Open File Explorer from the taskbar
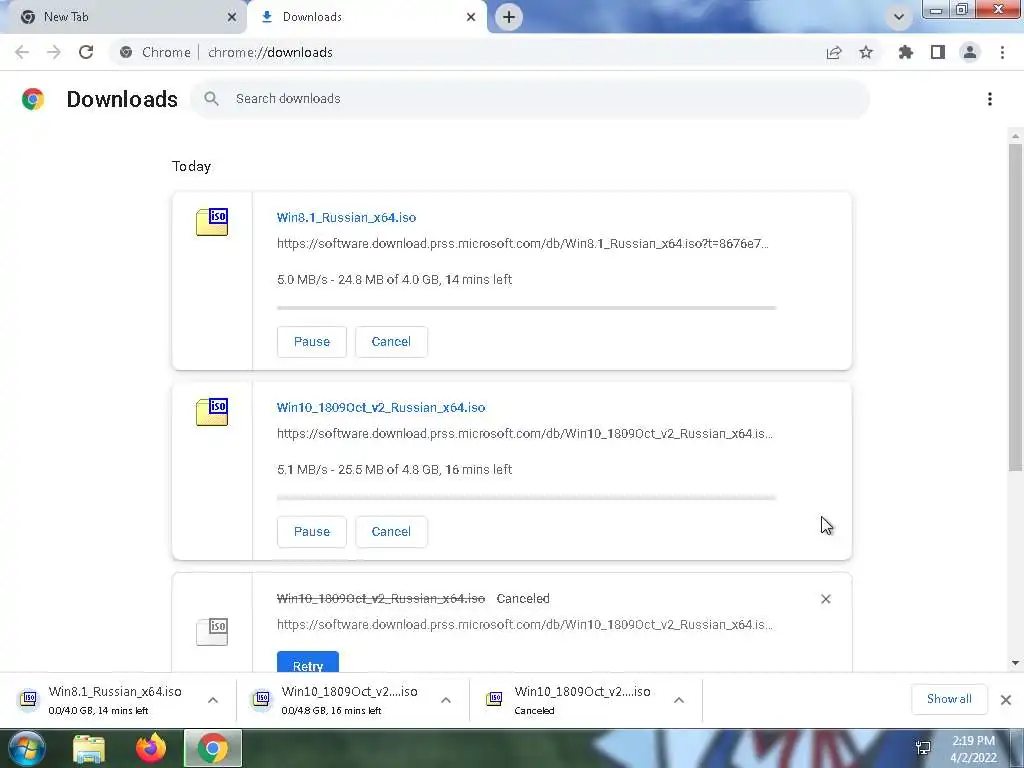This screenshot has height=768, width=1024. (89, 748)
